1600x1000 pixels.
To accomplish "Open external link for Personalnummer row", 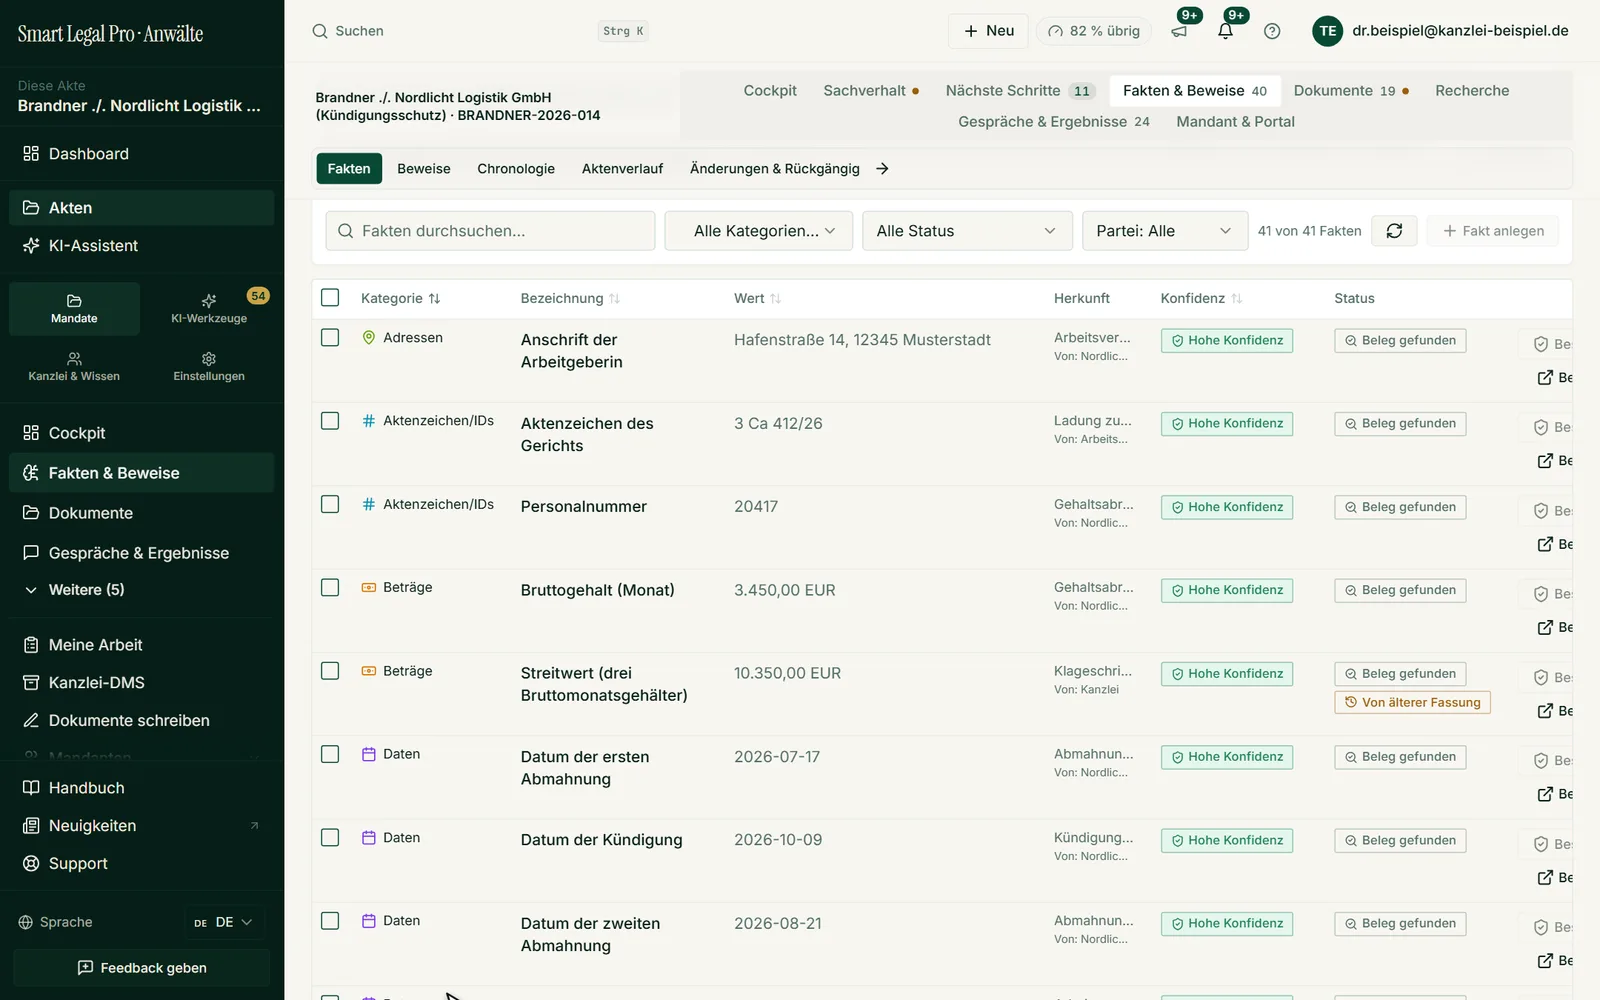I will pyautogui.click(x=1545, y=544).
